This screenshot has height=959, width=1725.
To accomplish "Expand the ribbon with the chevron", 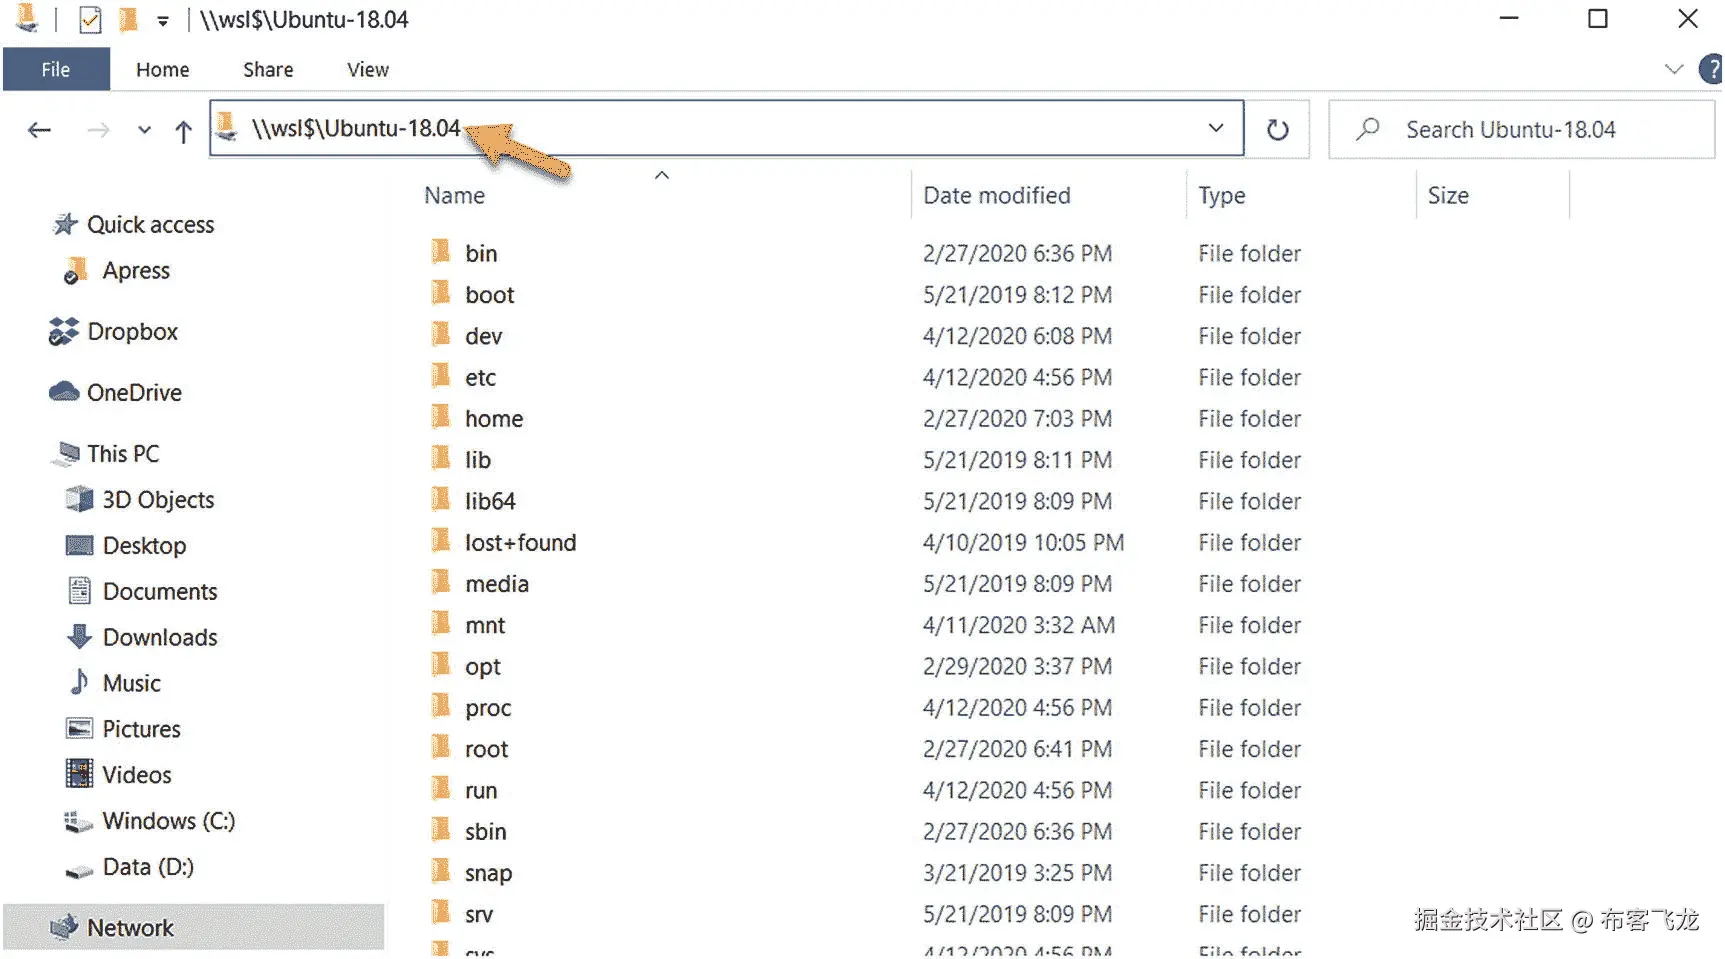I will pos(1673,69).
